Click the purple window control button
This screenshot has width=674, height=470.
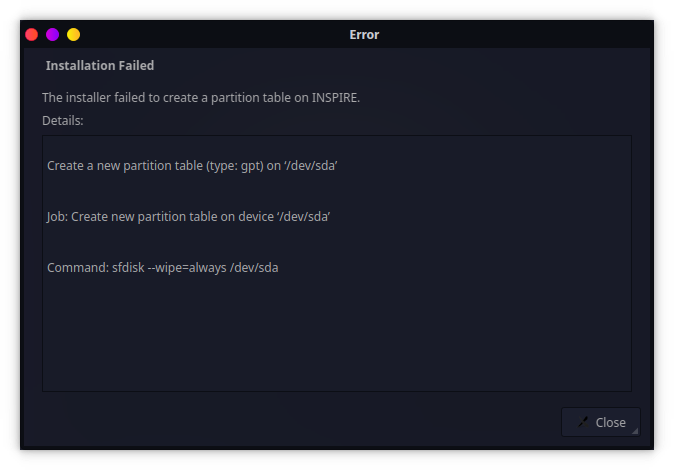click(52, 34)
